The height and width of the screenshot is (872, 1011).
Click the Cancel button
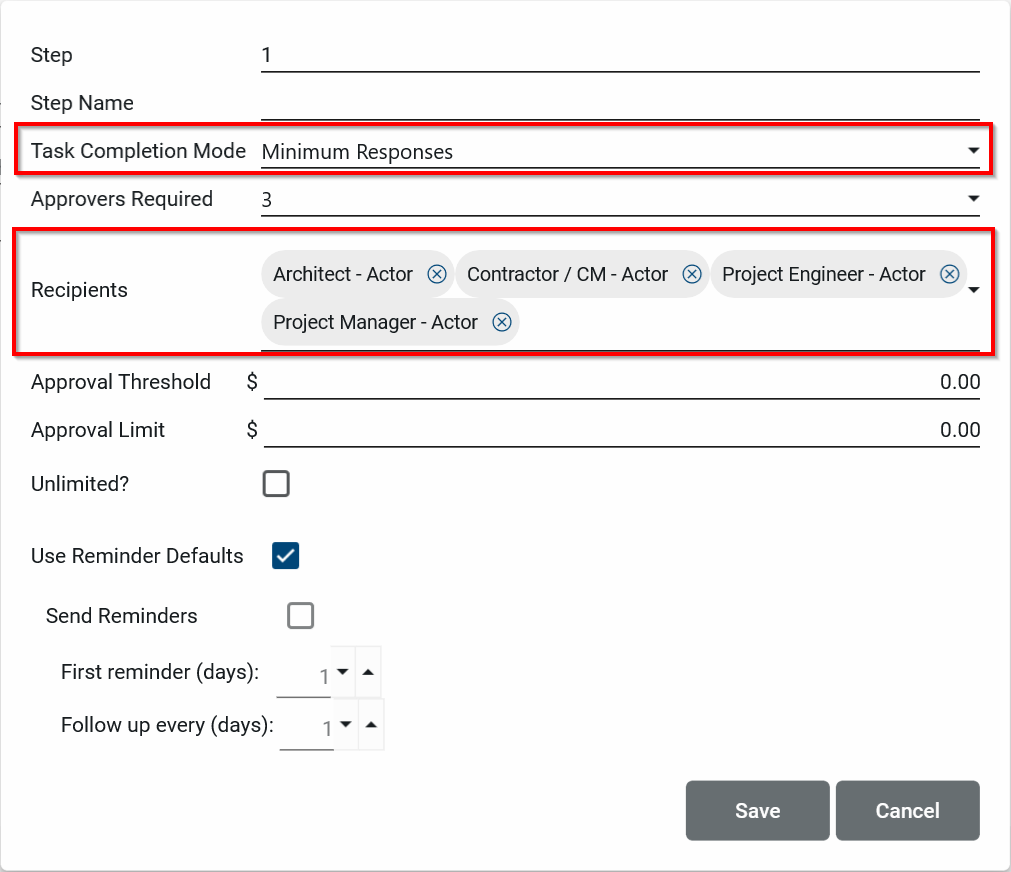[x=907, y=810]
